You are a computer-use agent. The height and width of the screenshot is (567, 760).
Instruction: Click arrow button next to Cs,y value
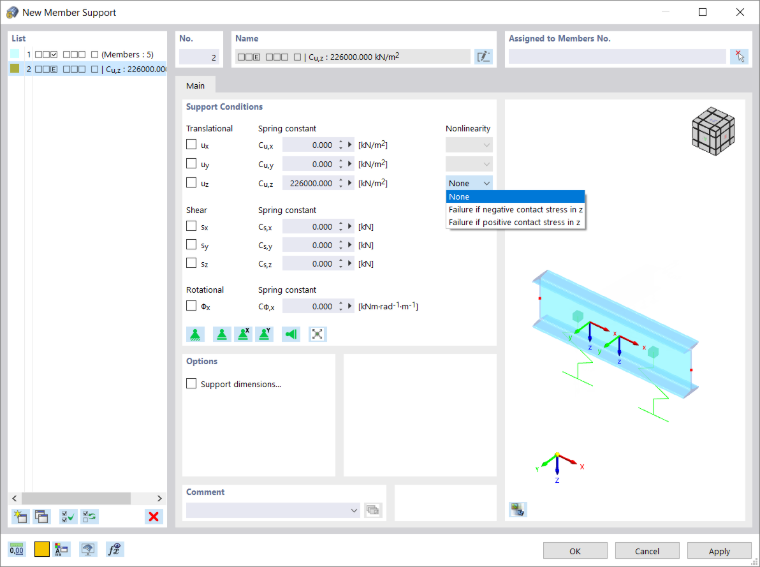pyautogui.click(x=349, y=245)
